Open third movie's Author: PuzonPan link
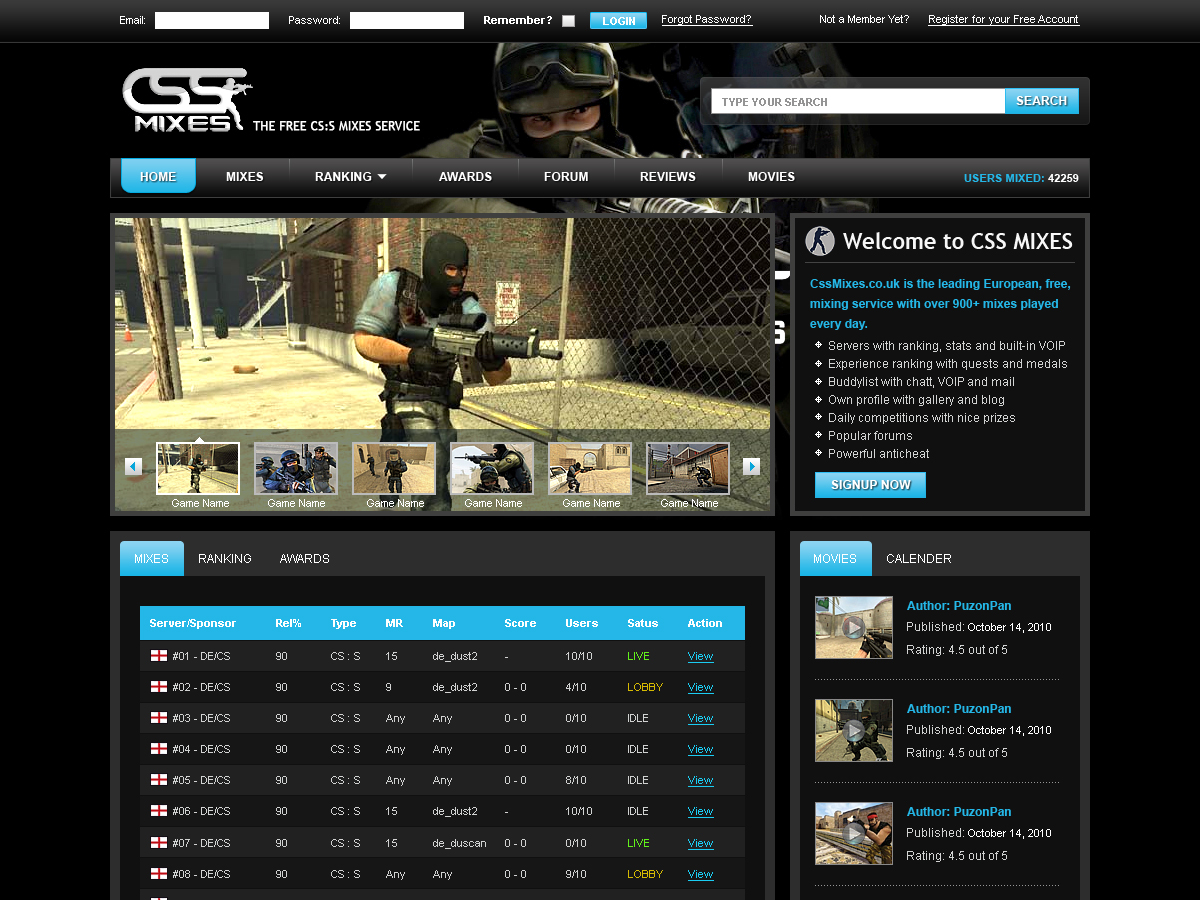 click(x=959, y=811)
